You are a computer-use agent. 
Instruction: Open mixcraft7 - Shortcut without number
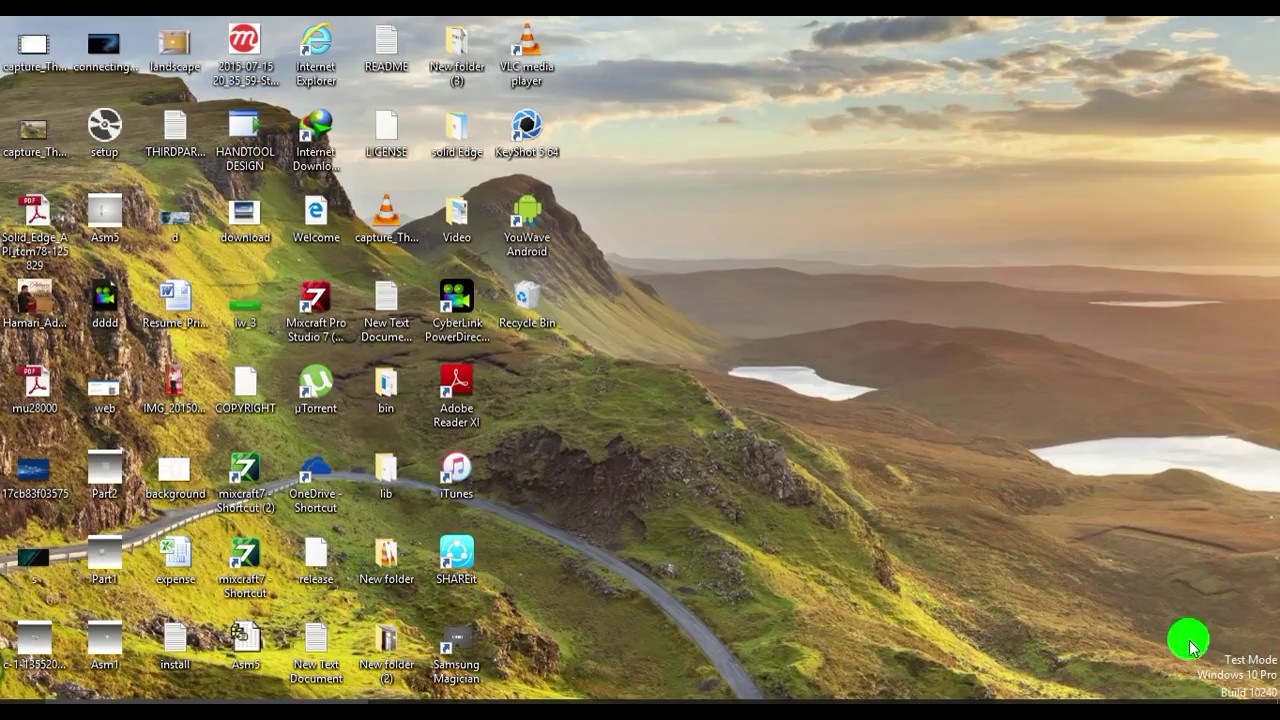click(245, 568)
